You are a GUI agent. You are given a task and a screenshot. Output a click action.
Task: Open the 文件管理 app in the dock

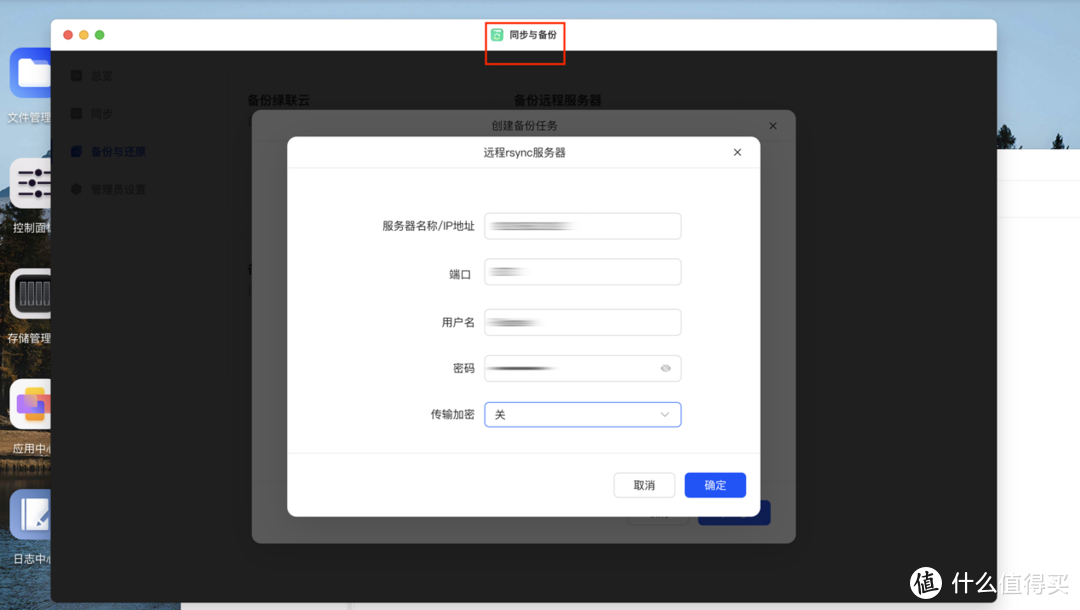[30, 75]
